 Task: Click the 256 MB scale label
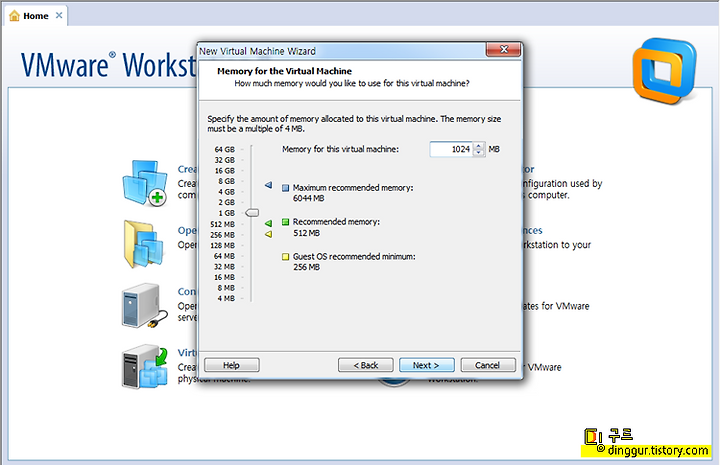223,235
